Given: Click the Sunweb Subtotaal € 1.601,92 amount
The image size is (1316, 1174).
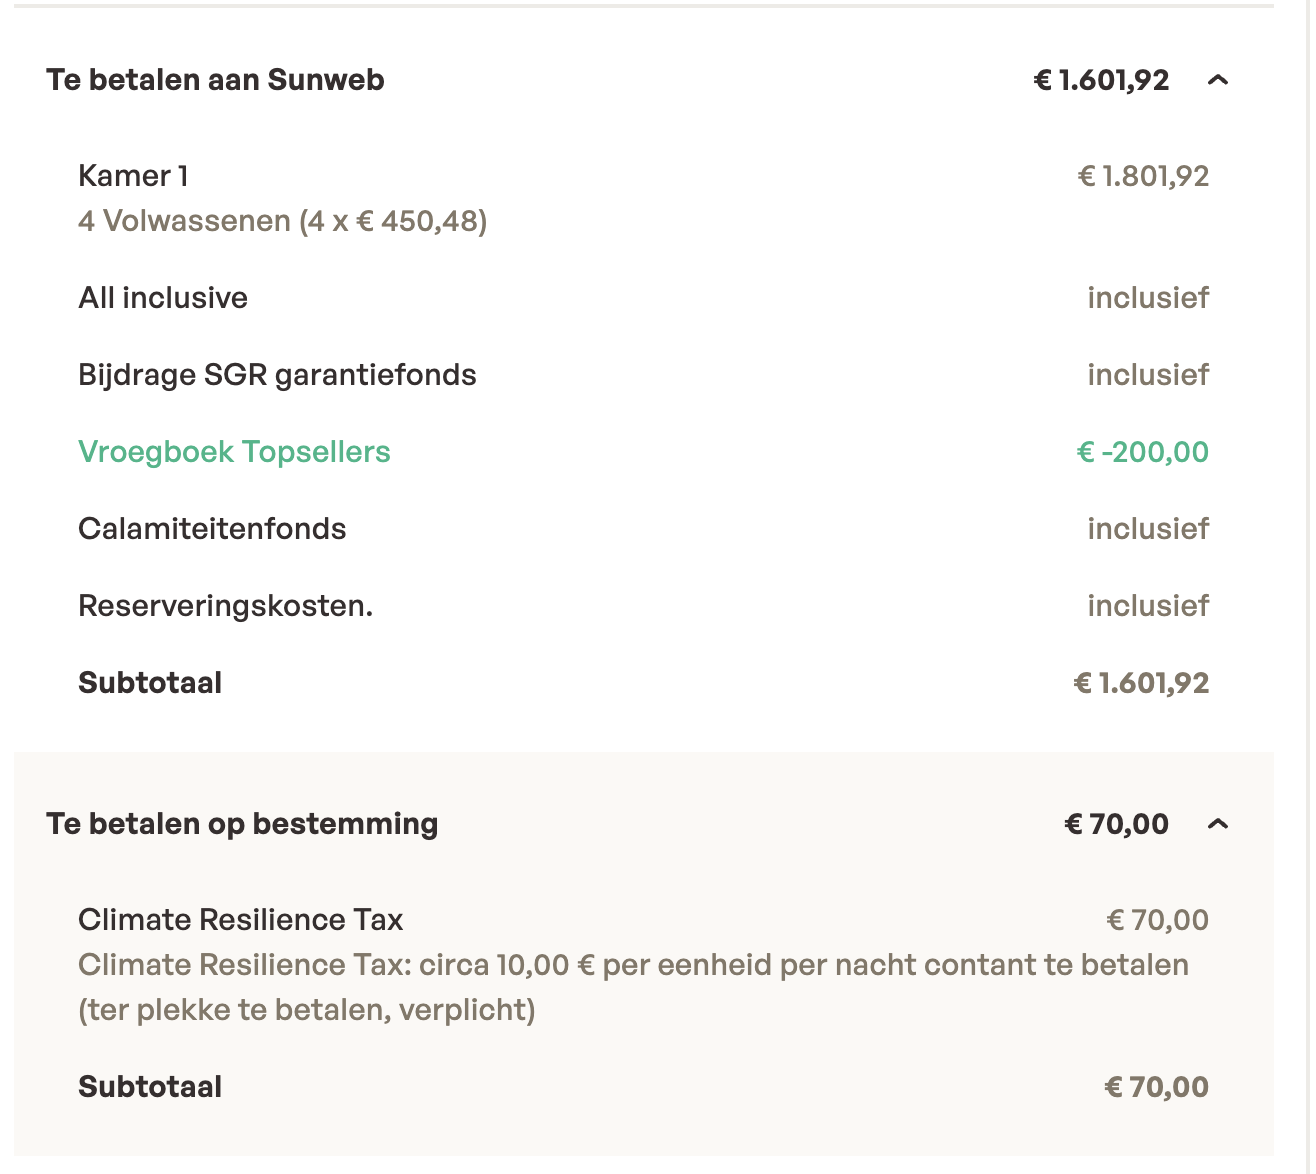Looking at the screenshot, I should coord(1141,683).
